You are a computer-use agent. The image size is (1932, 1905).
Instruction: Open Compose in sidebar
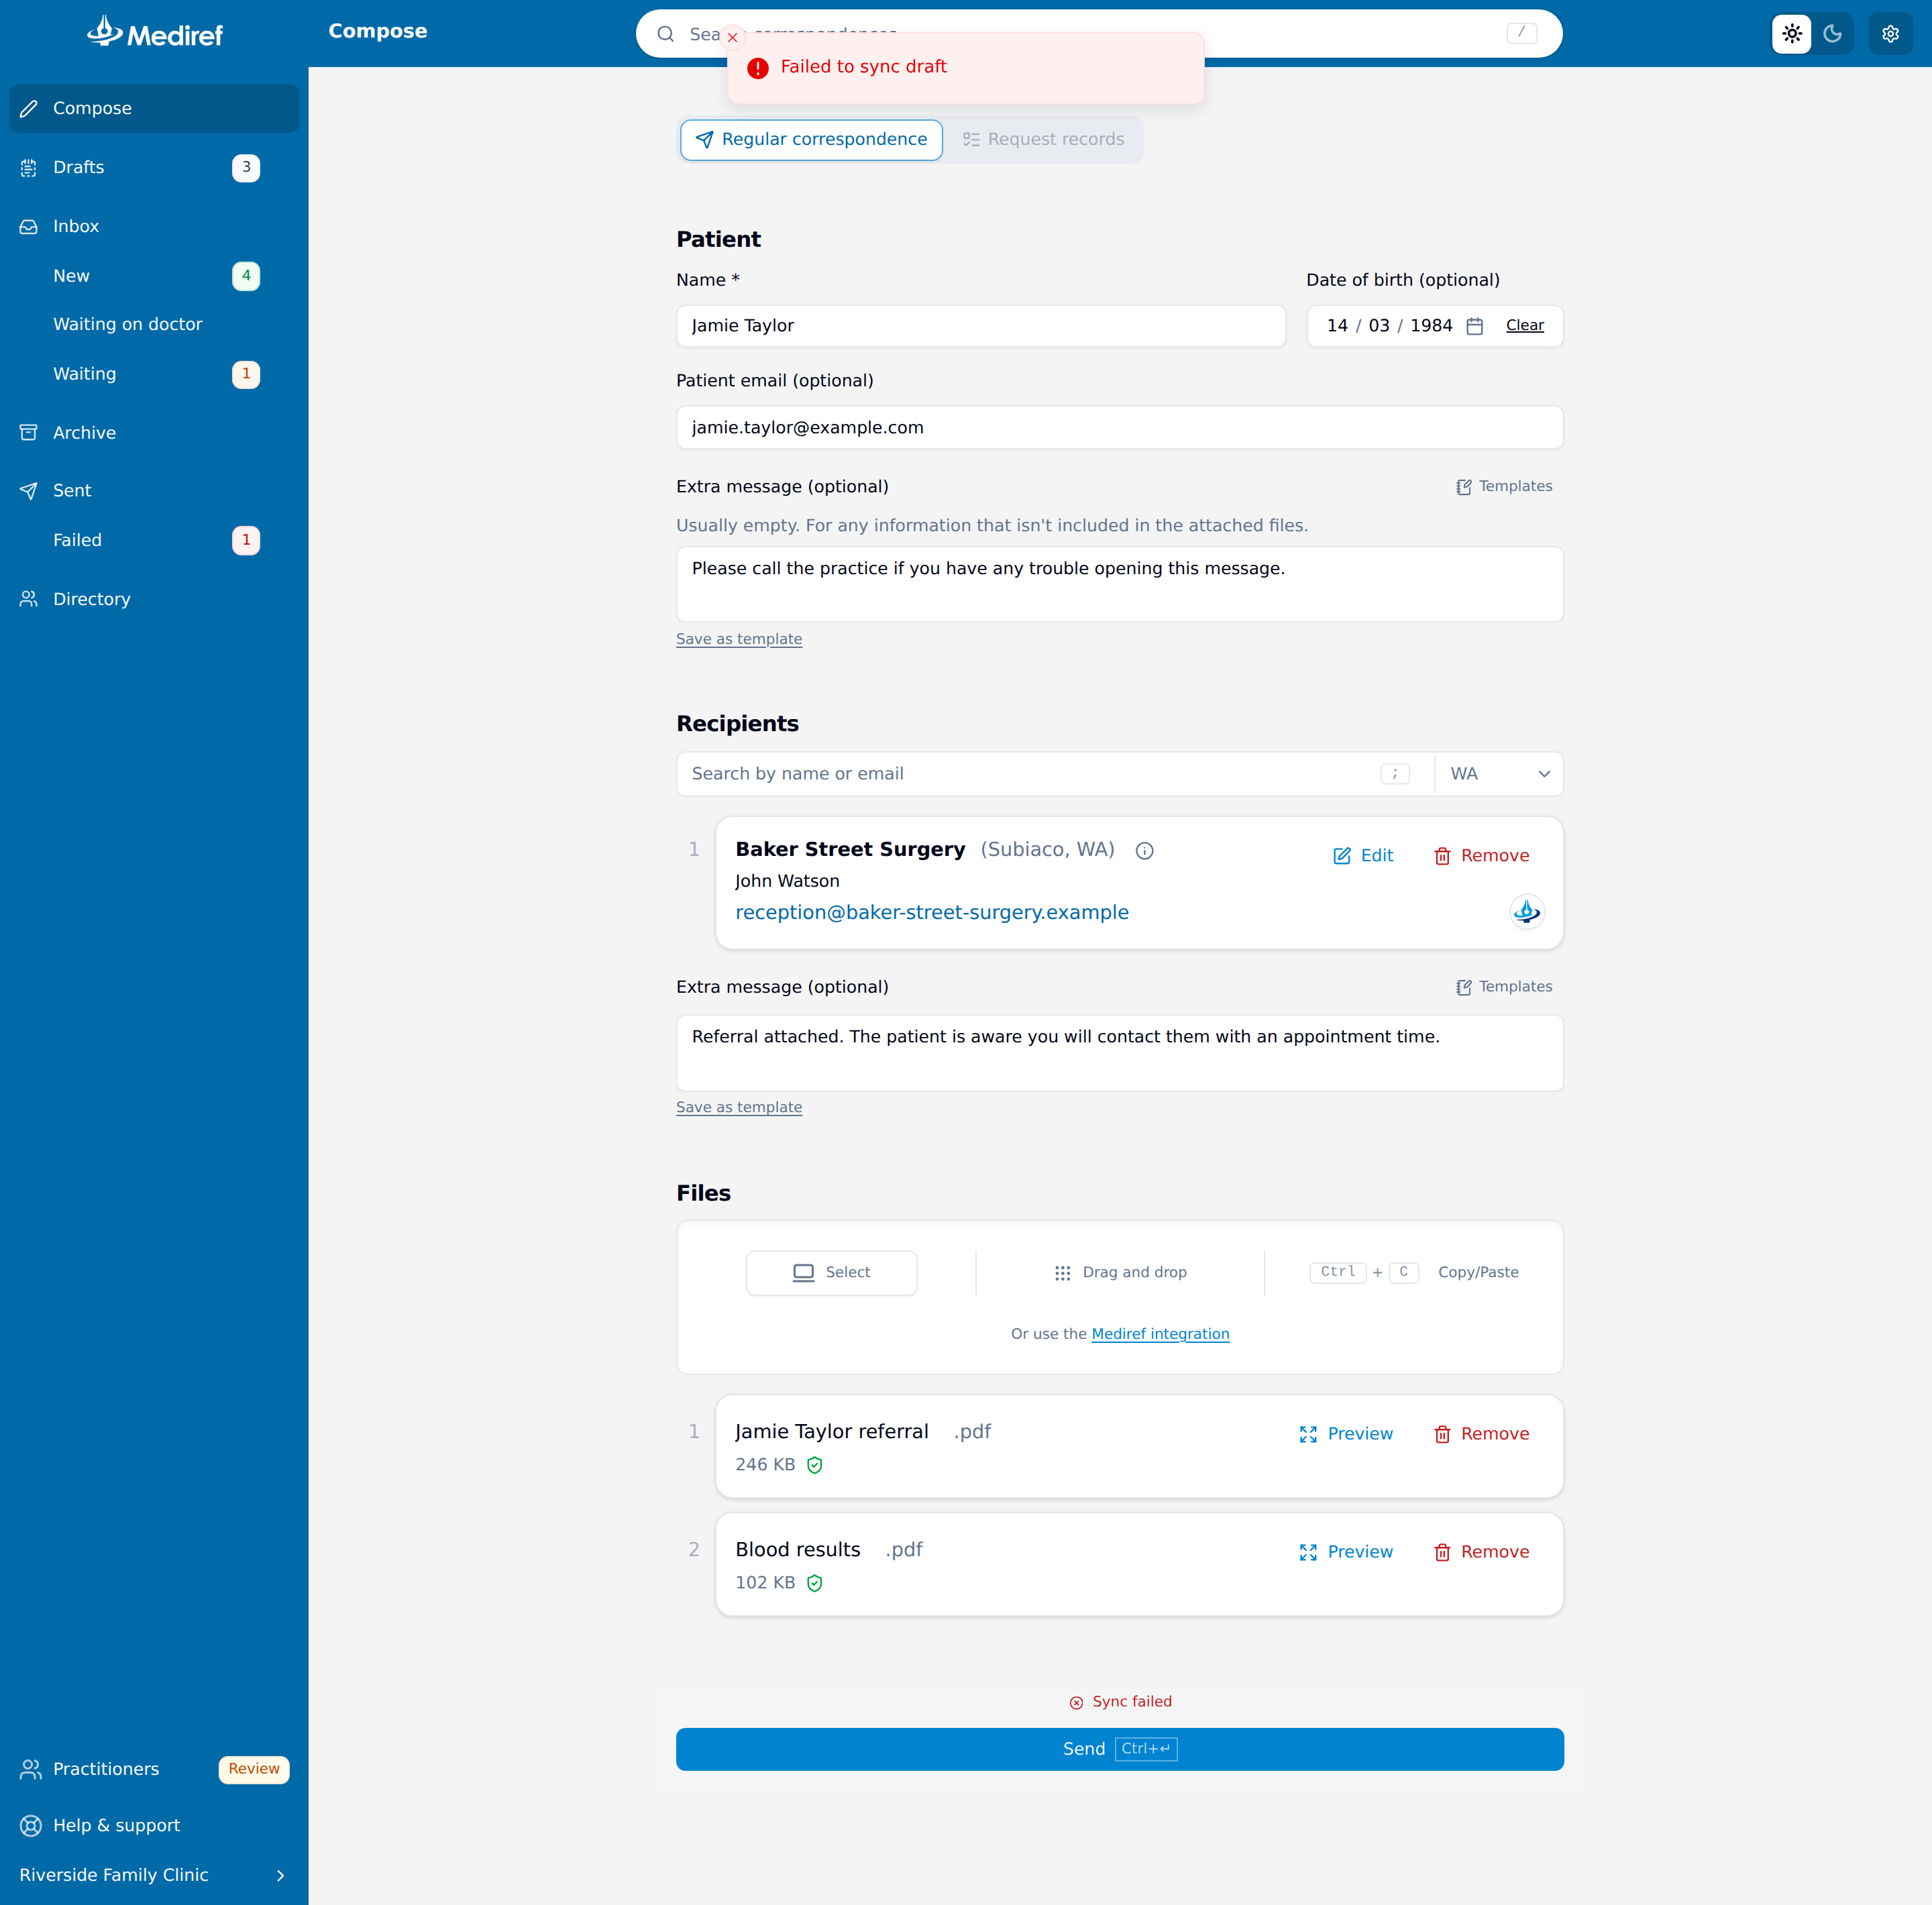click(154, 108)
